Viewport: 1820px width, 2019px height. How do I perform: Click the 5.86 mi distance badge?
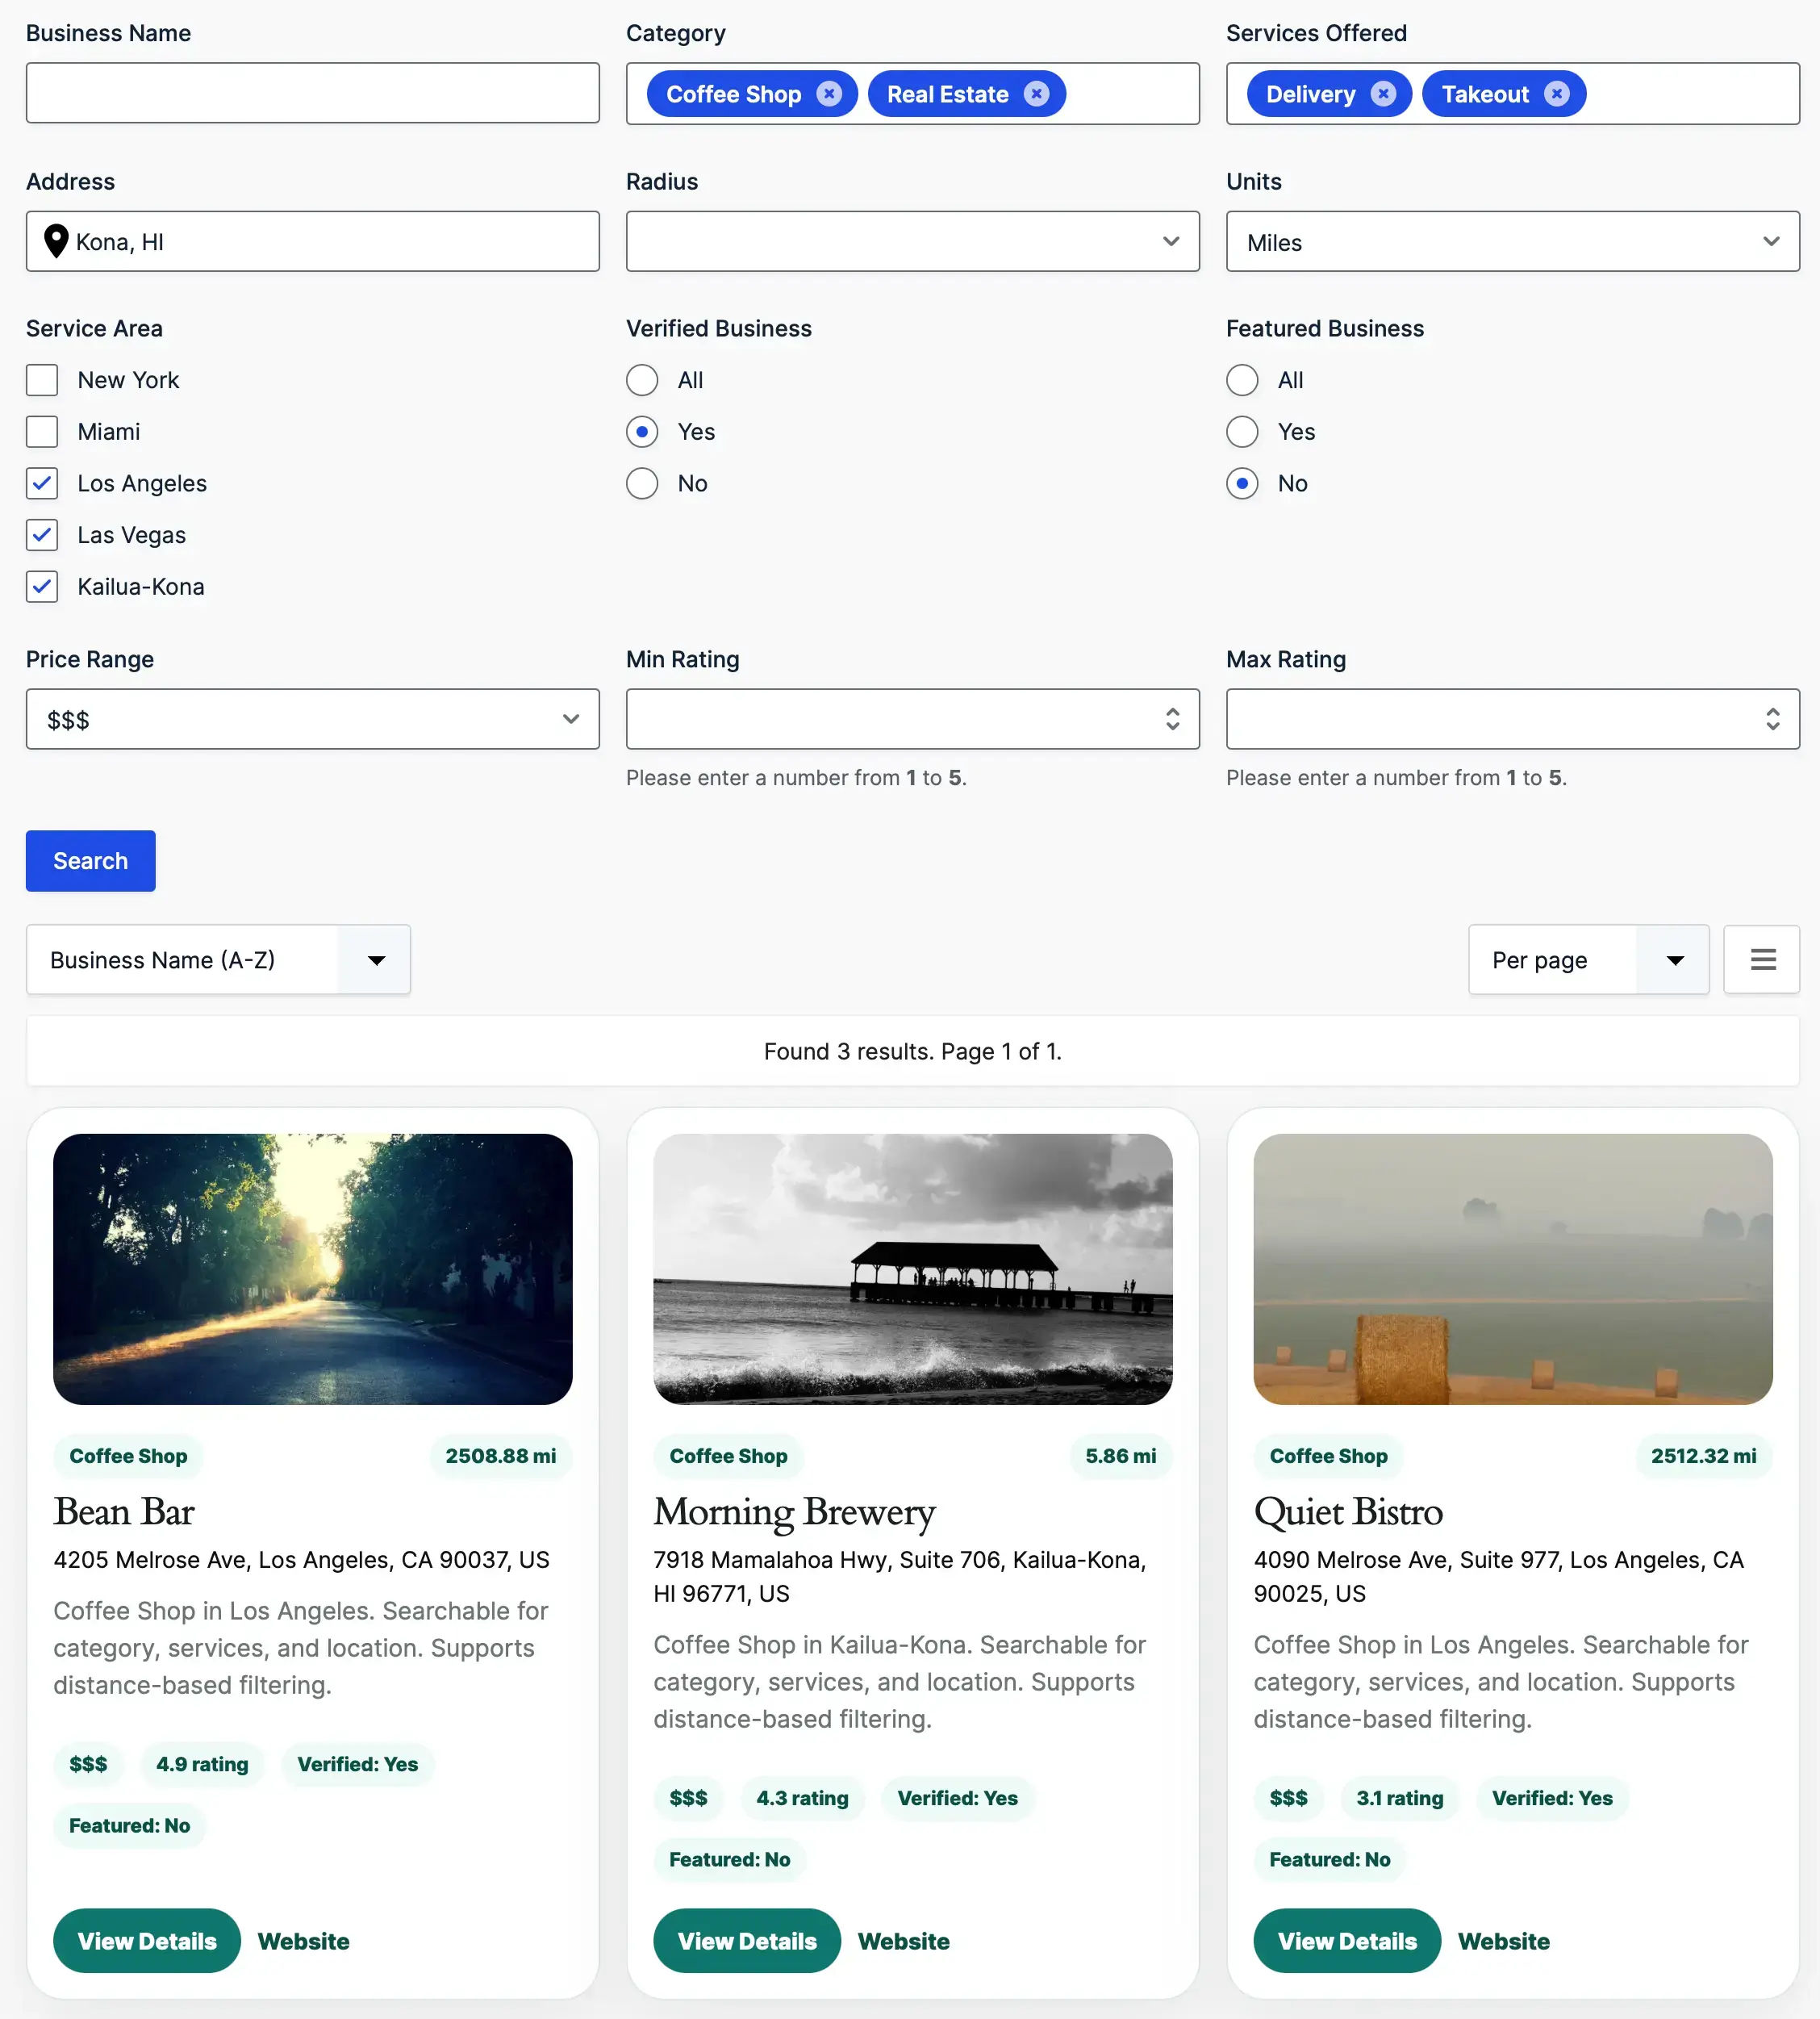[x=1120, y=1456]
